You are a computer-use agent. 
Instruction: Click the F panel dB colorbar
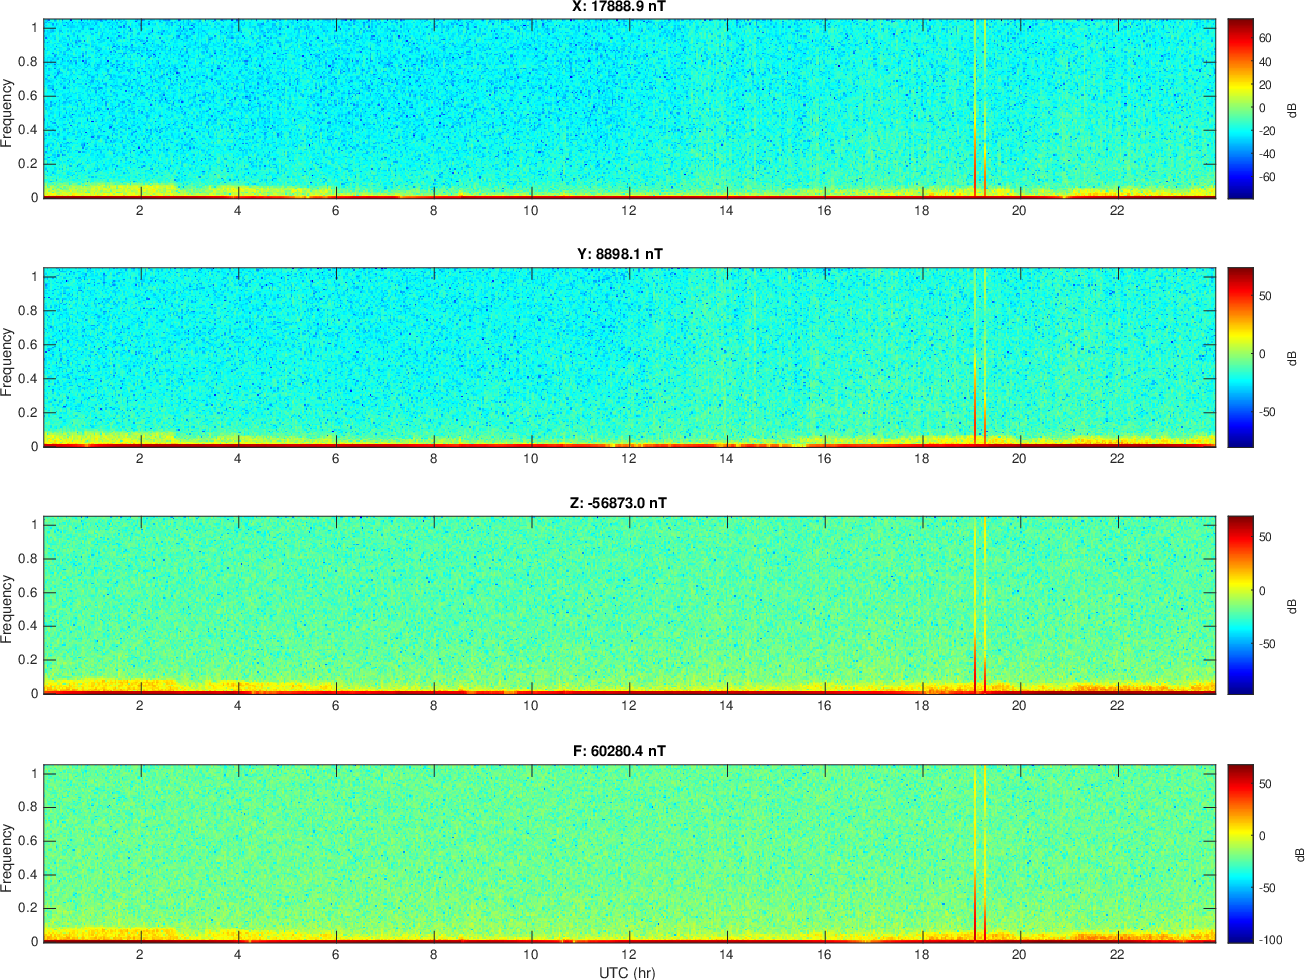pos(1240,853)
